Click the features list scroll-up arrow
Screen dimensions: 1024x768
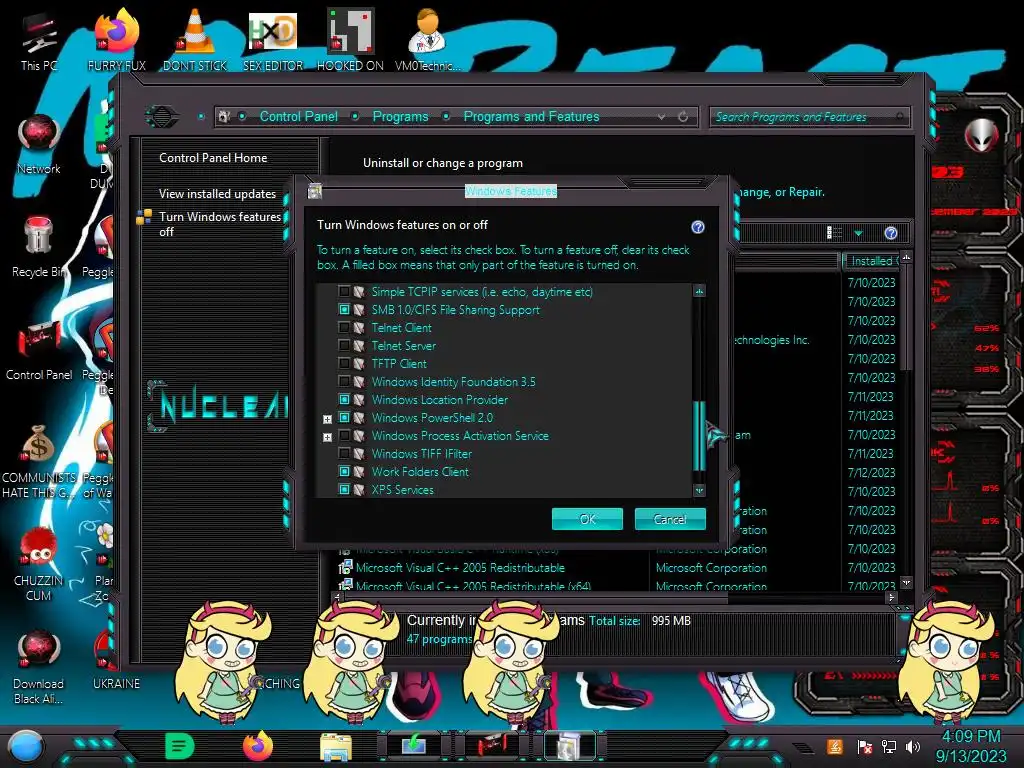click(x=699, y=291)
